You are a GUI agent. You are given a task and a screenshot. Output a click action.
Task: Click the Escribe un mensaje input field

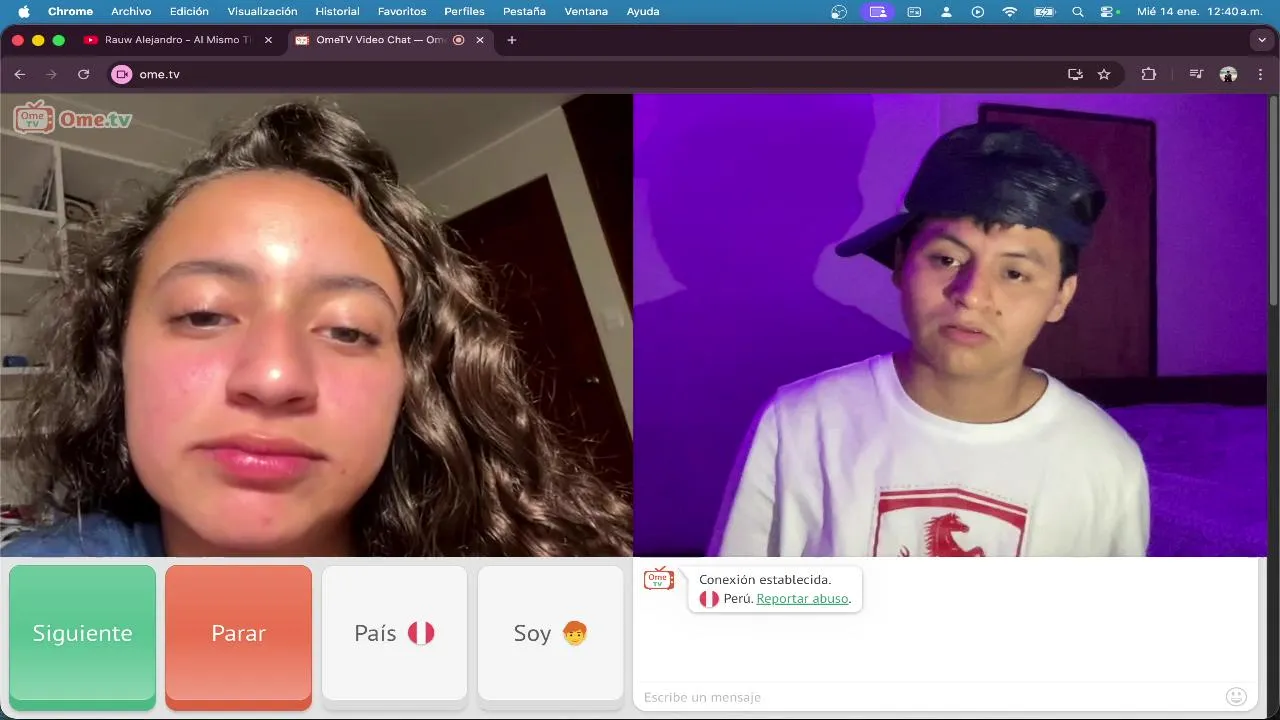(x=930, y=697)
